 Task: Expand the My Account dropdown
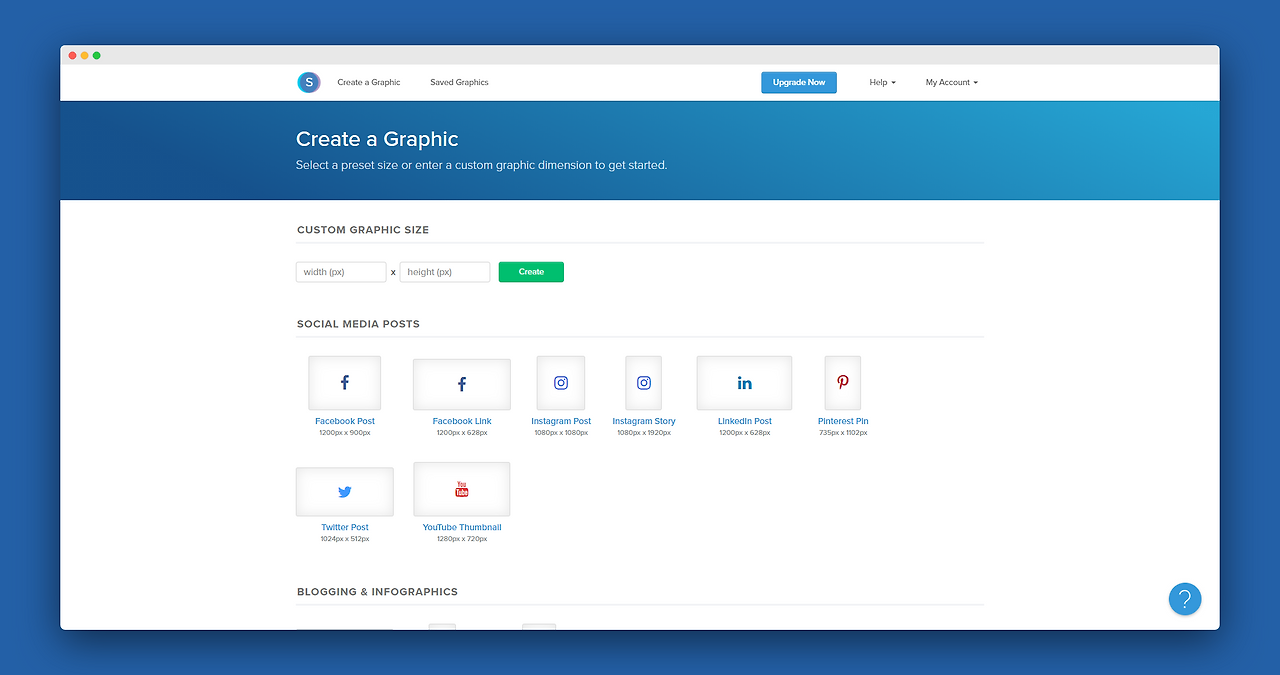click(951, 82)
